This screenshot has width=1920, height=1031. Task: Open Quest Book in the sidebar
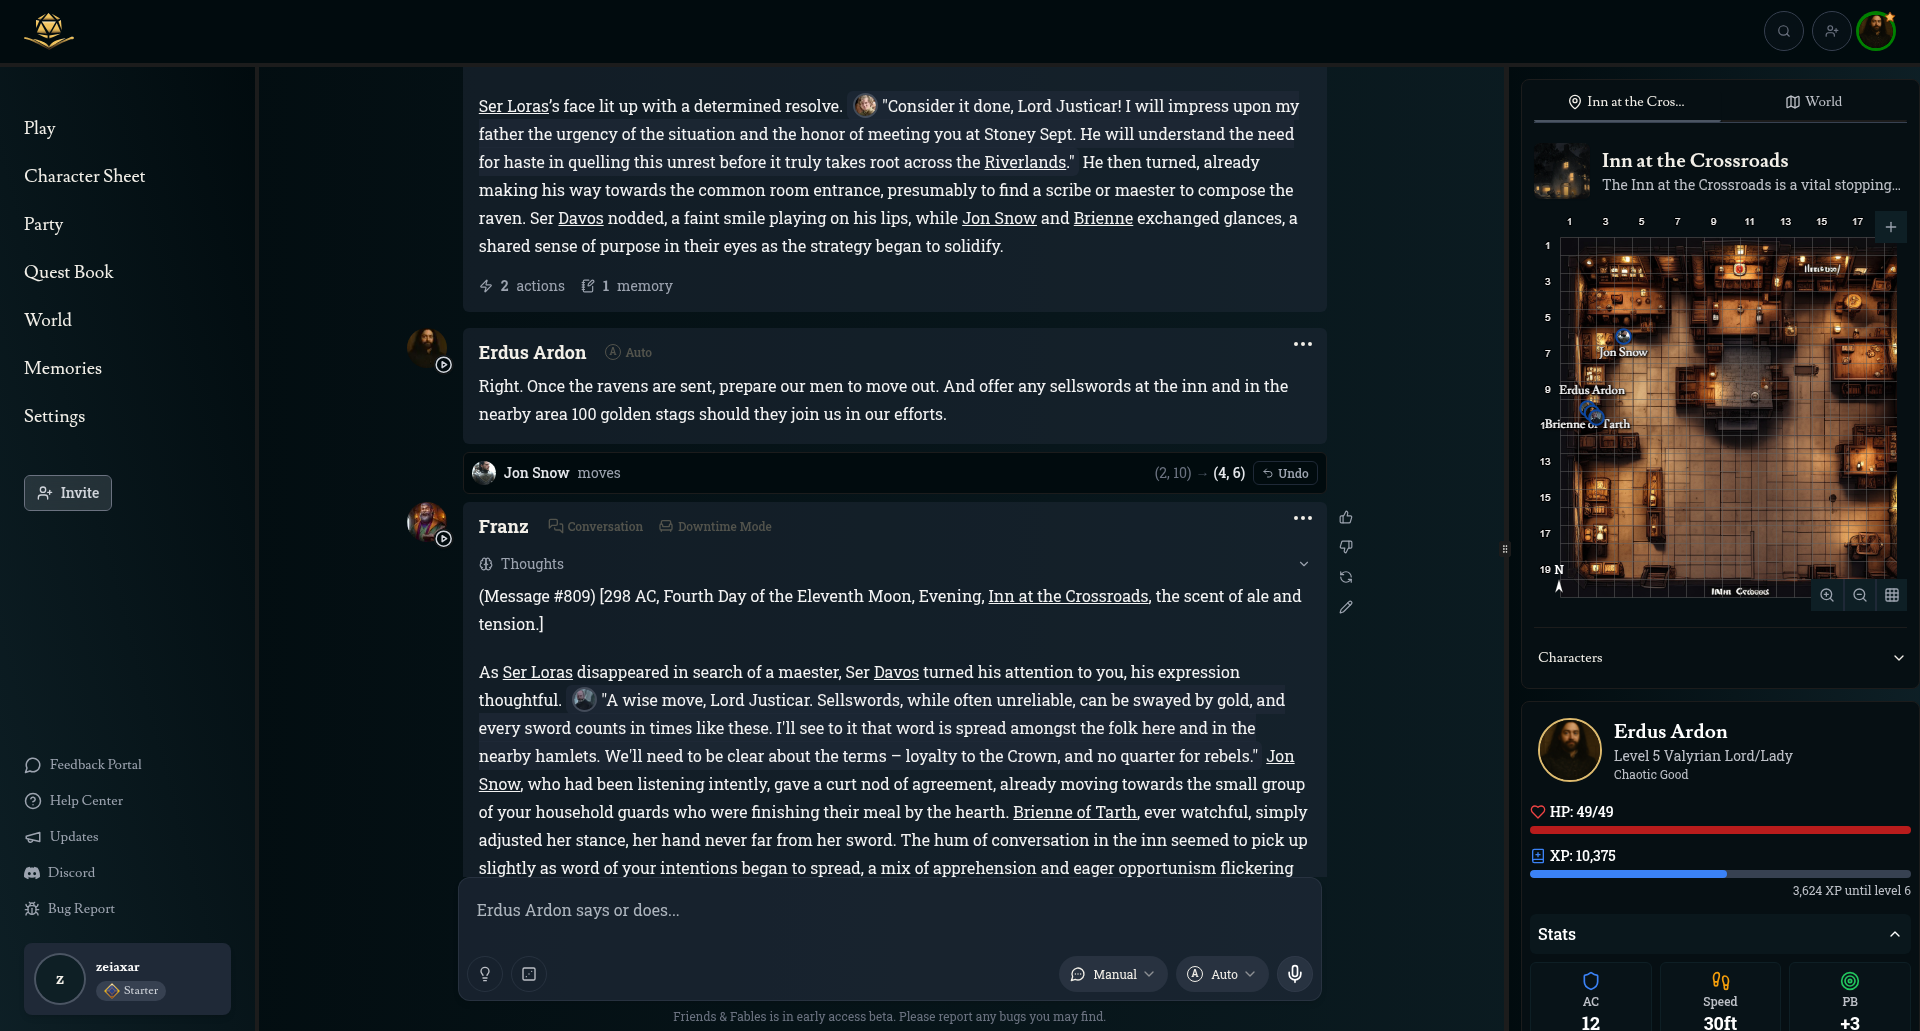click(x=69, y=272)
